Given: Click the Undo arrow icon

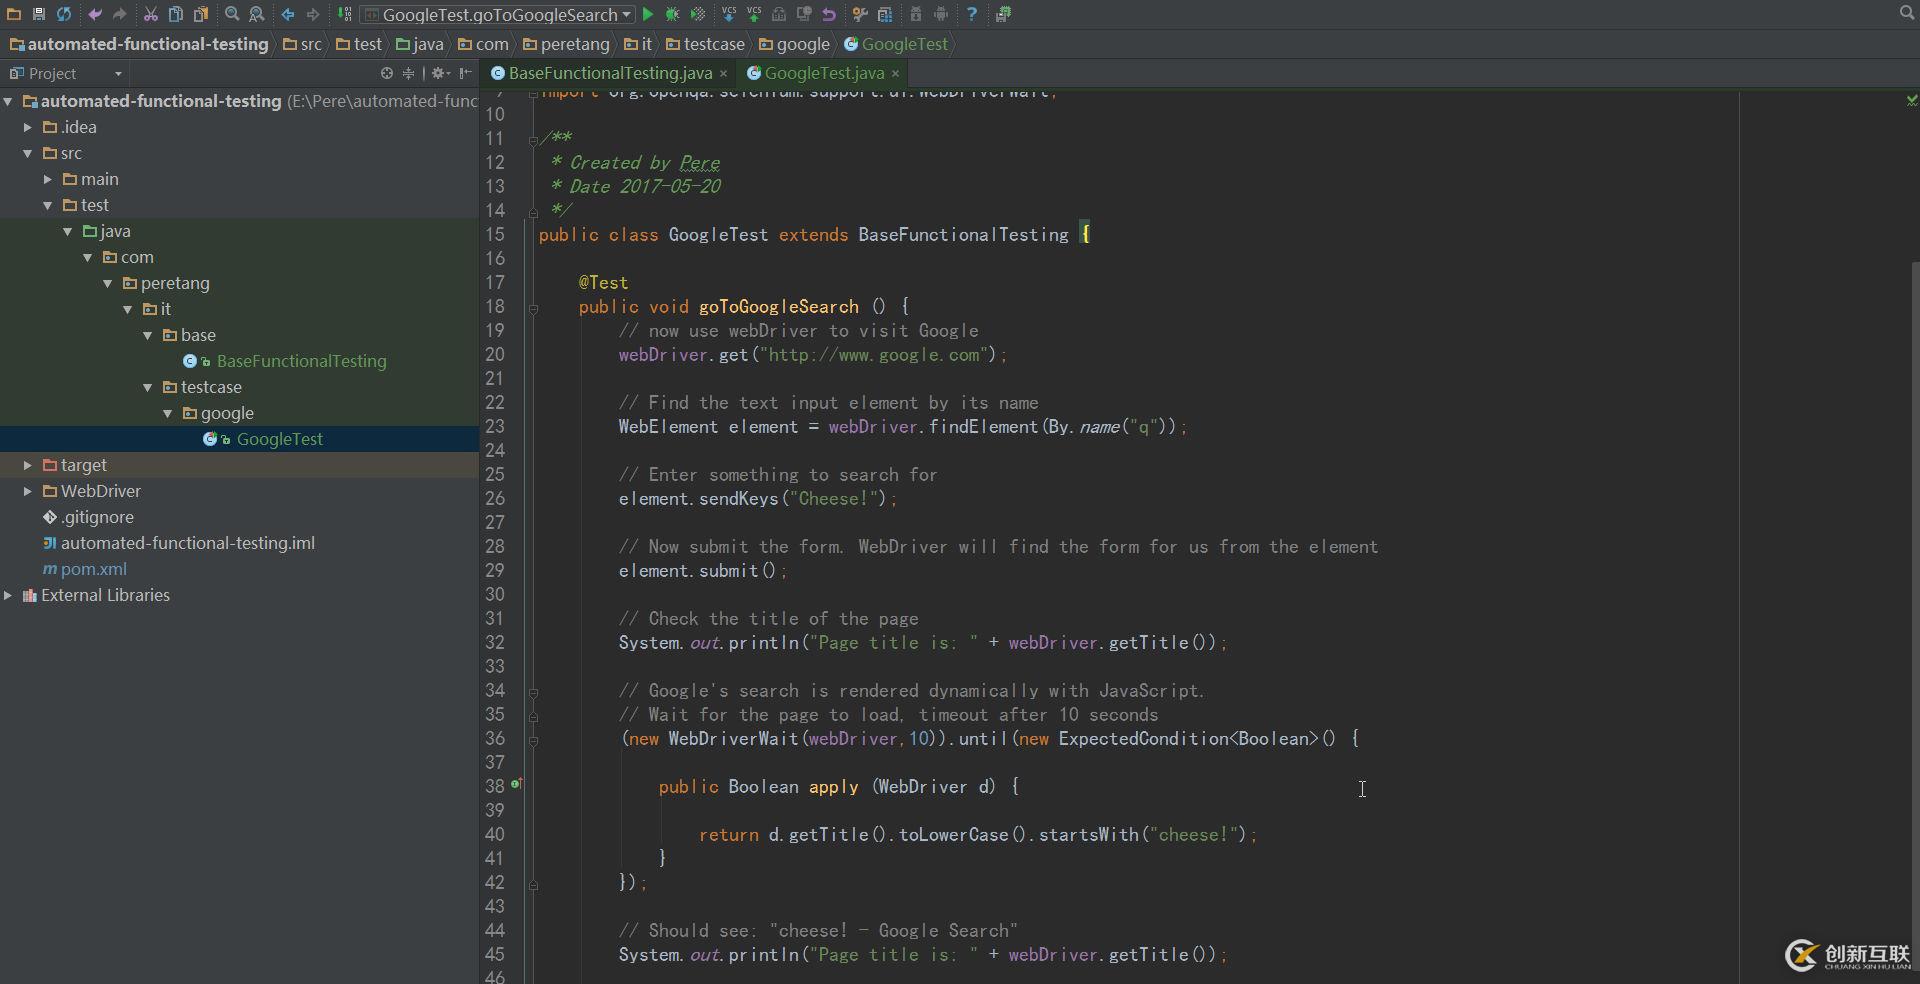Looking at the screenshot, I should tap(95, 14).
